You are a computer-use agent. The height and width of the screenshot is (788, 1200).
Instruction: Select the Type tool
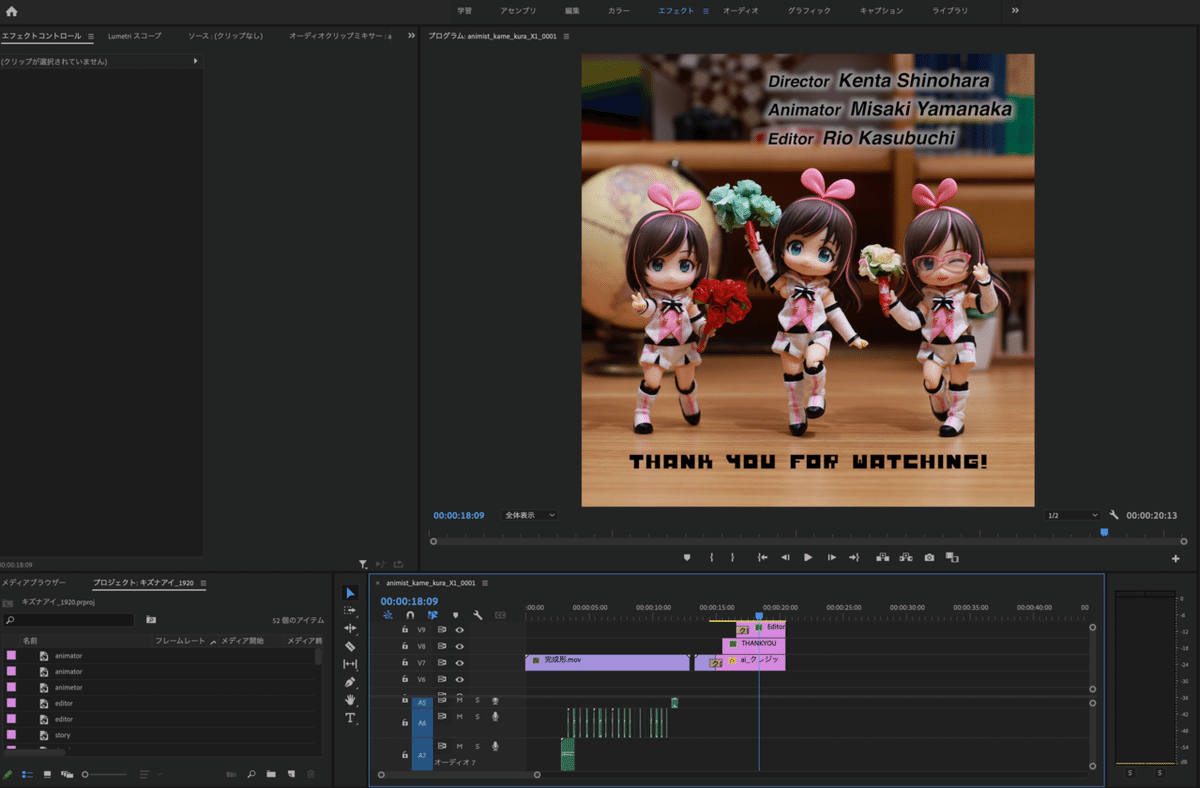(350, 718)
